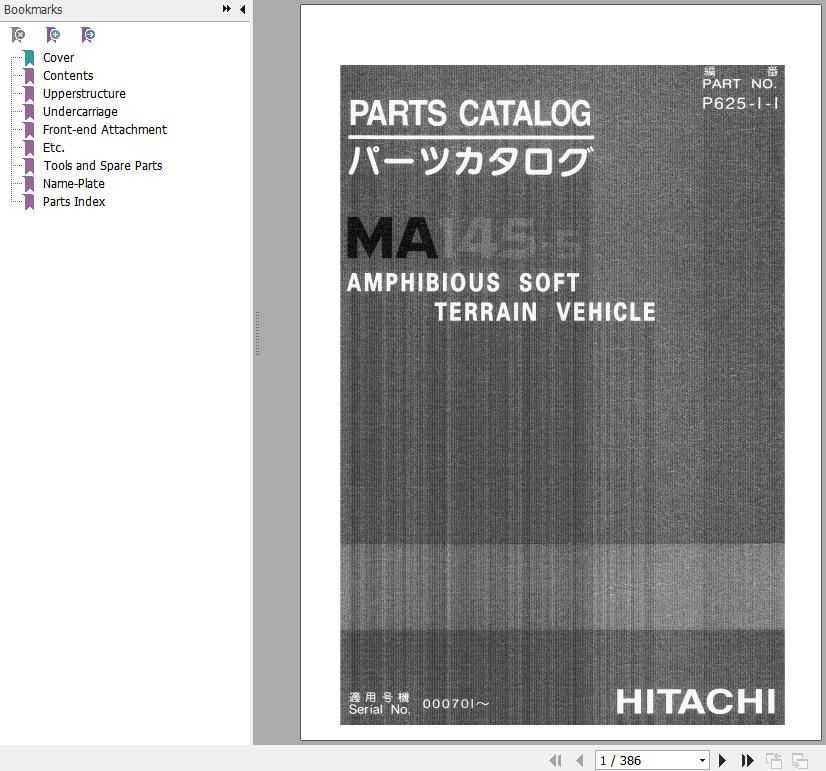826x771 pixels.
Task: Jump to the Parts Index bookmark
Action: [74, 201]
